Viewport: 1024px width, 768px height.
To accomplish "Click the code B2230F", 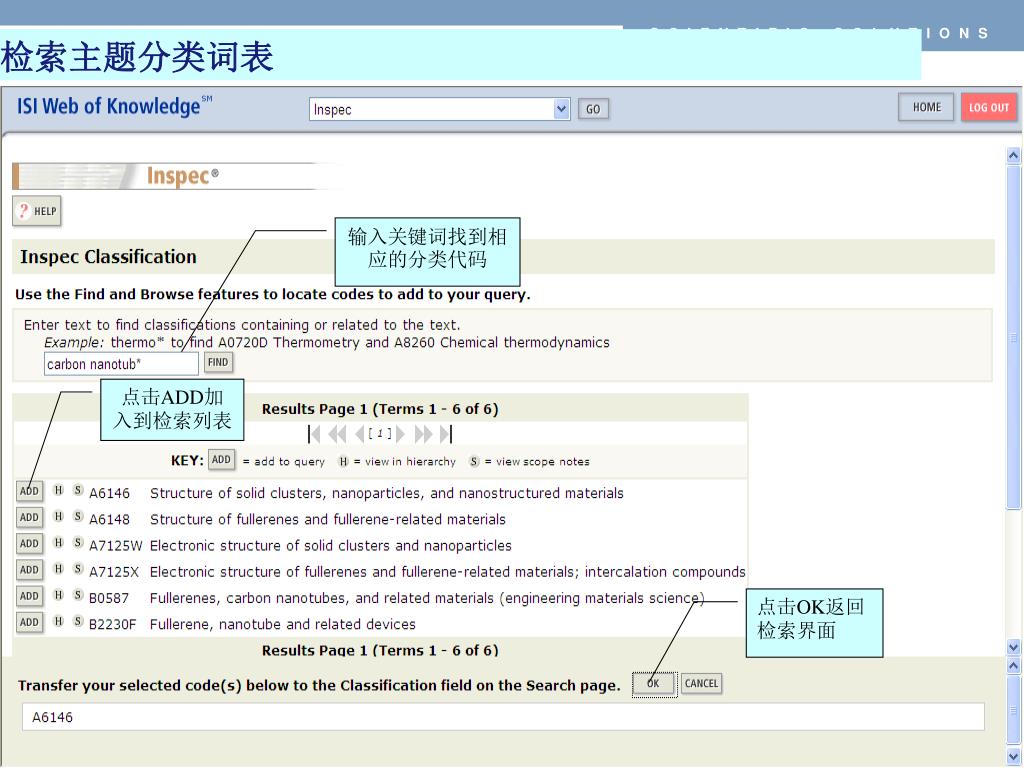I will click(x=112, y=624).
